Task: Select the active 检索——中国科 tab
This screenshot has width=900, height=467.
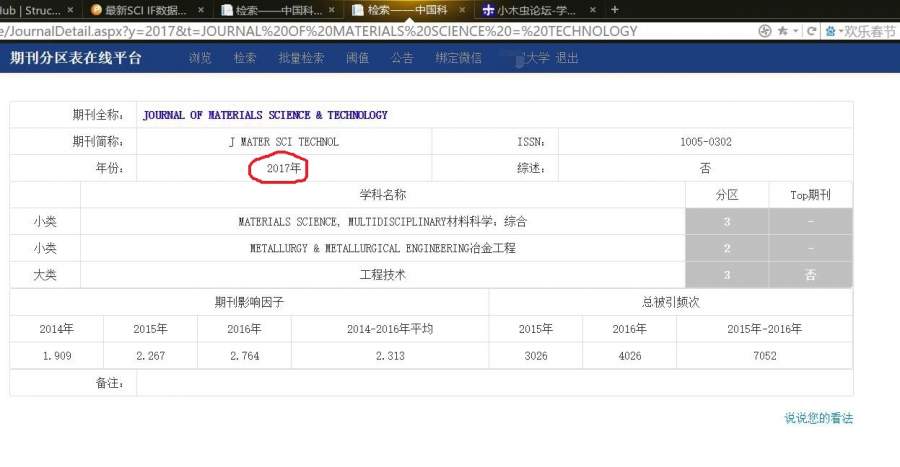Action: click(x=407, y=10)
